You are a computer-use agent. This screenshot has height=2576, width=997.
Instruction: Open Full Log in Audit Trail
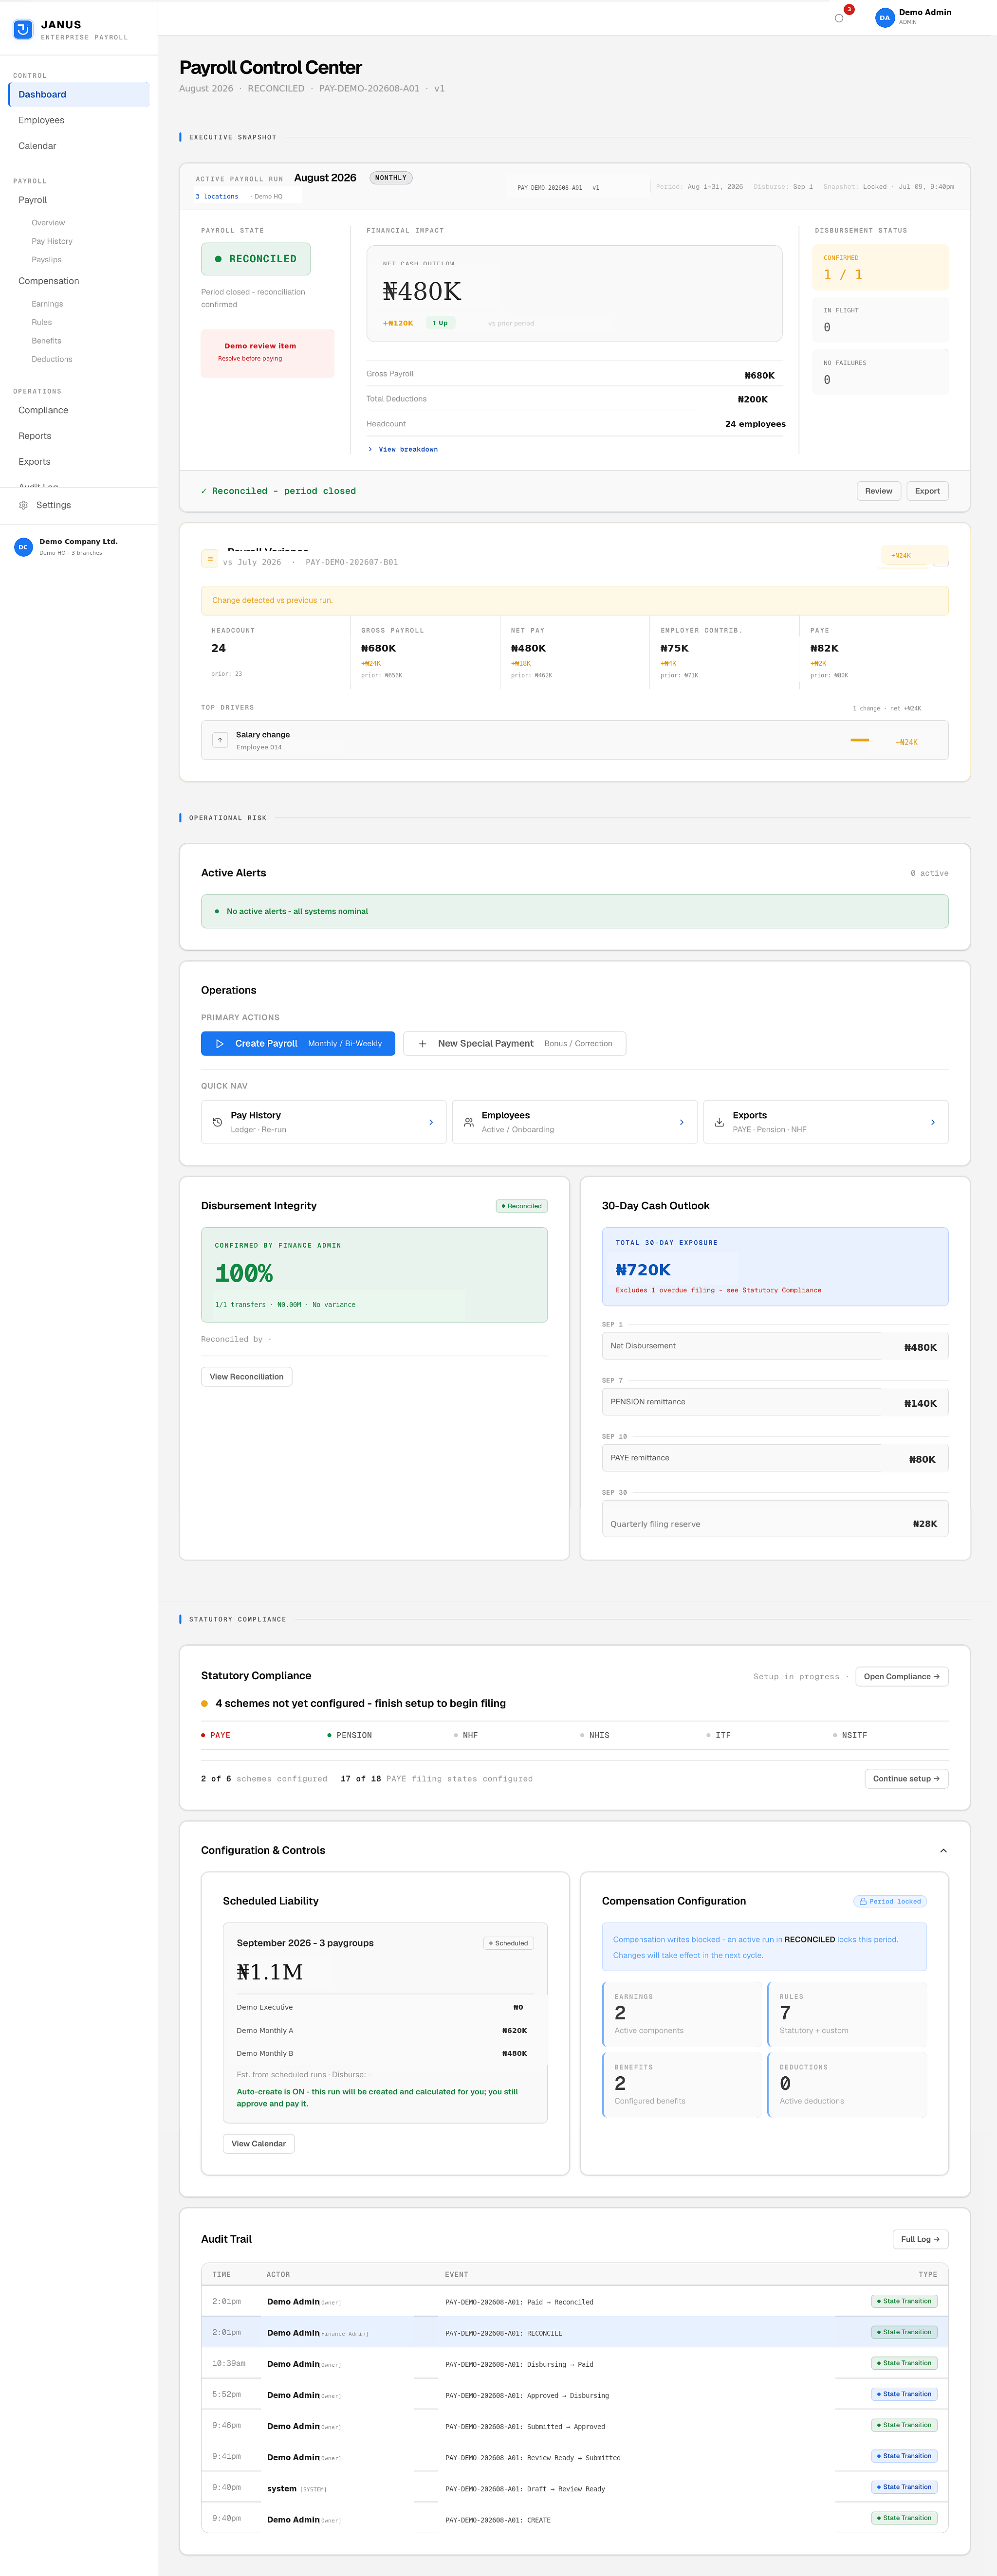coord(920,2239)
